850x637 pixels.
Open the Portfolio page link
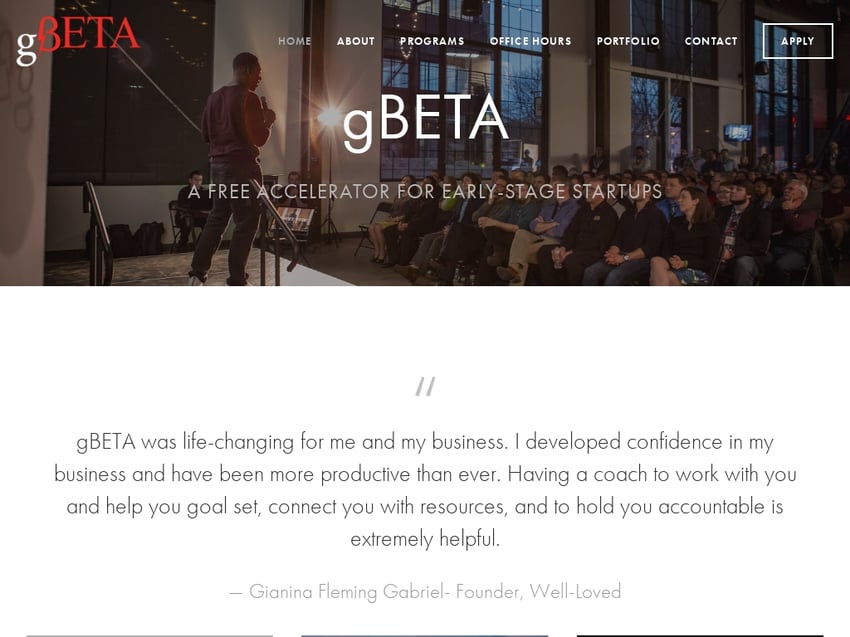click(x=628, y=41)
